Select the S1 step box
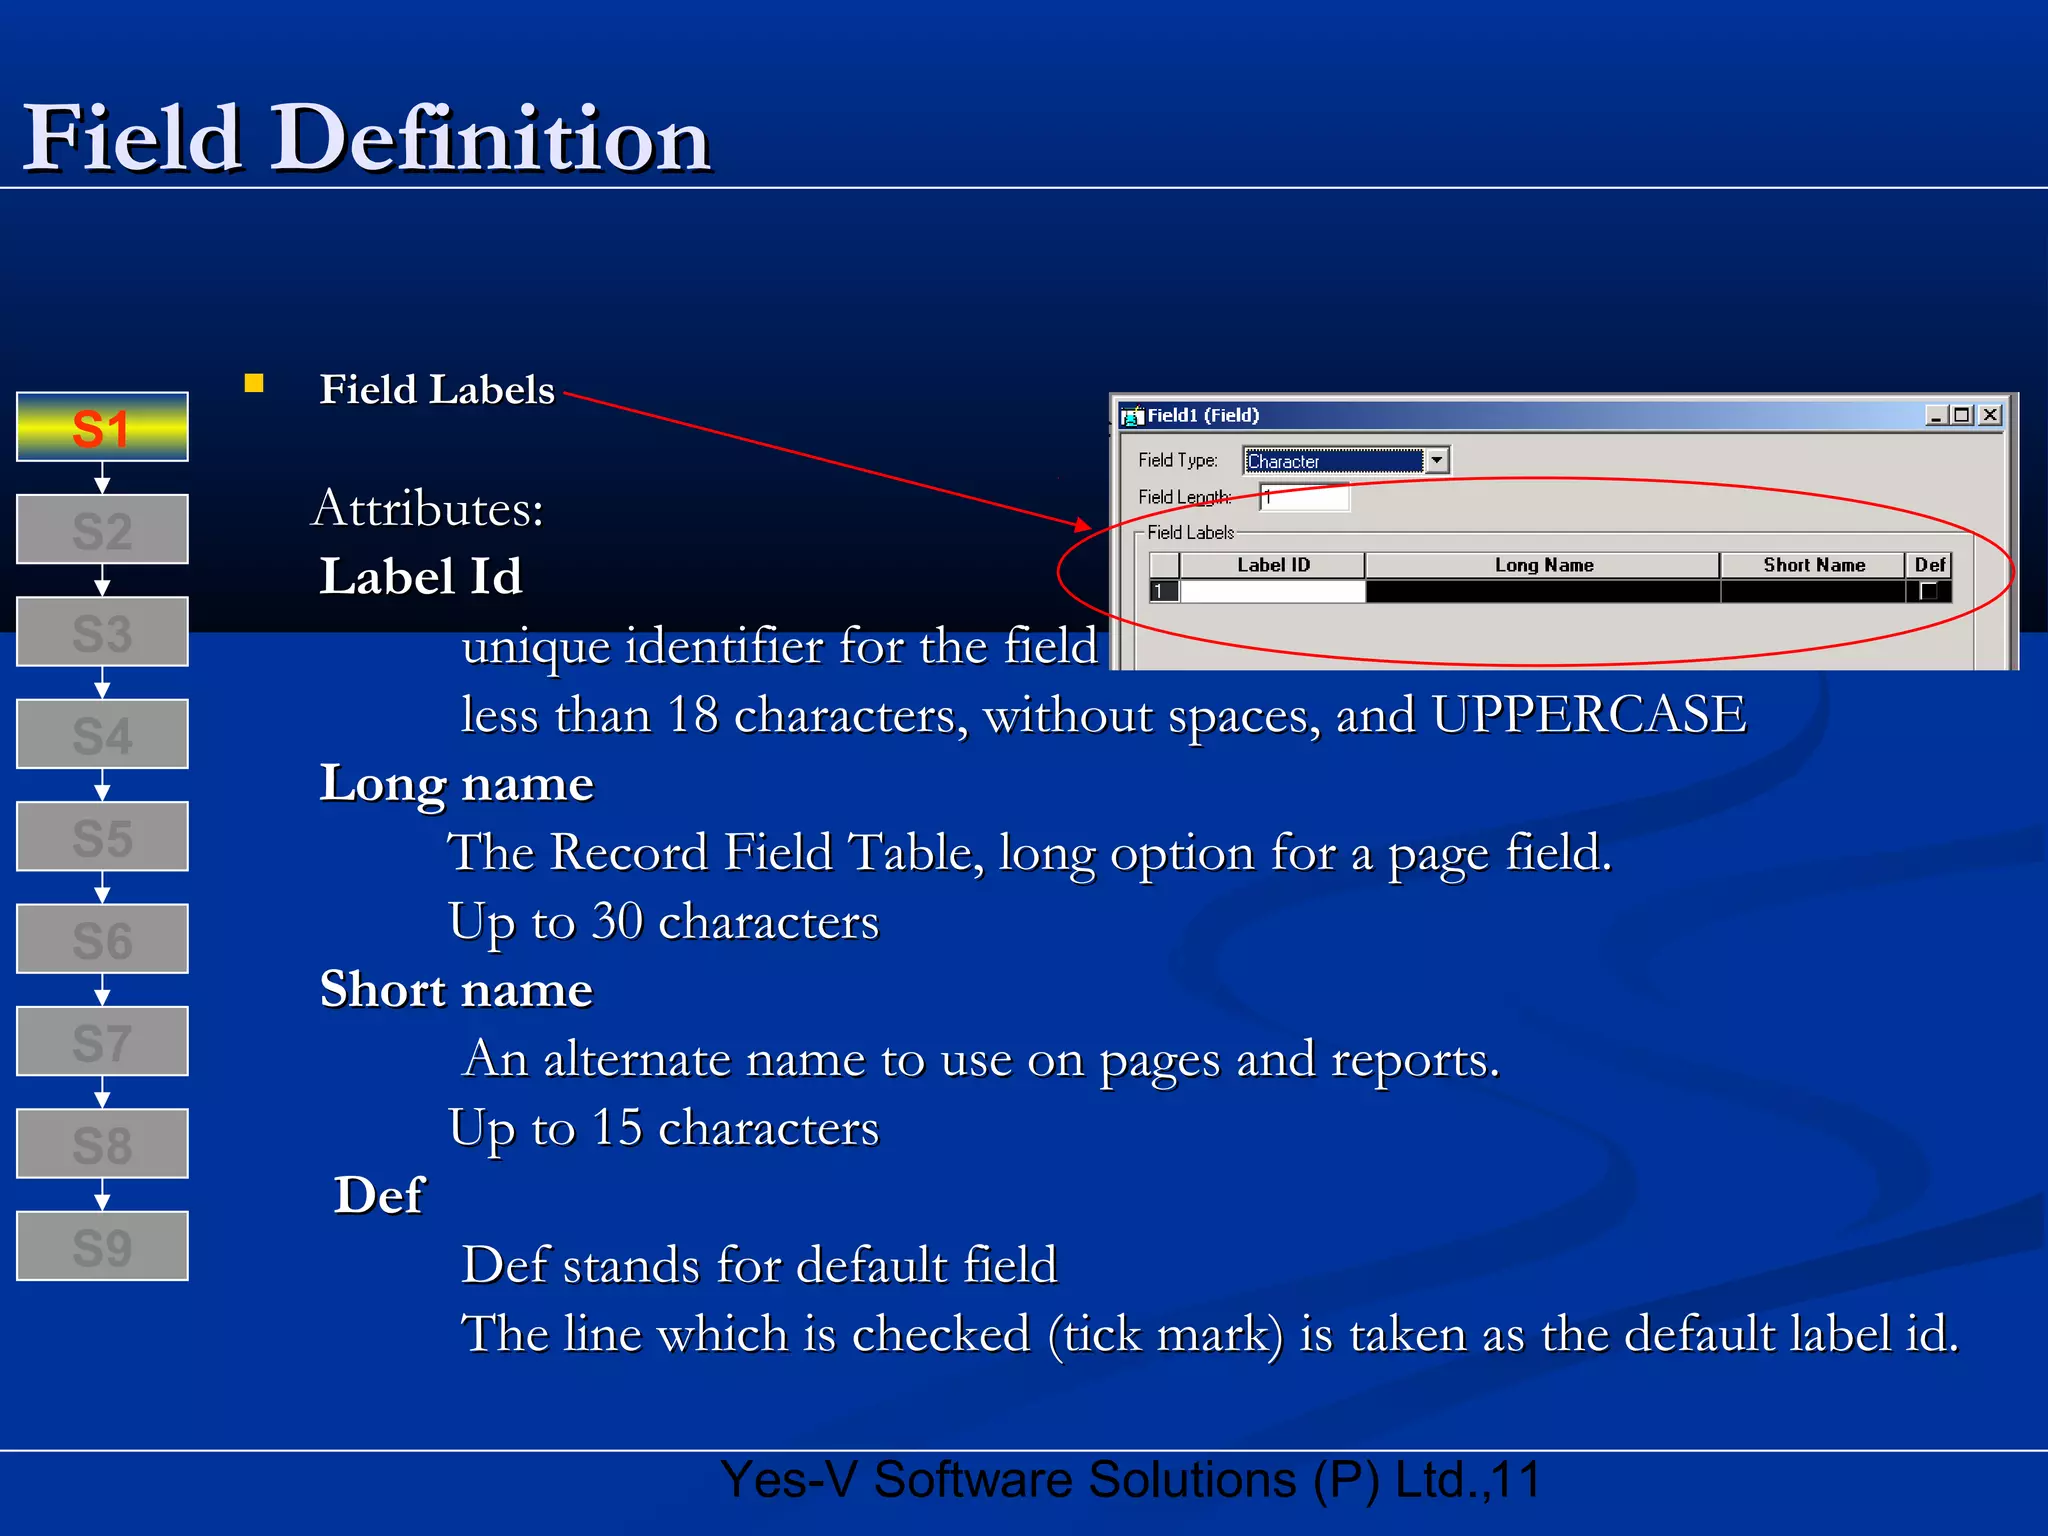Viewport: 2048px width, 1536px height. pyautogui.click(x=102, y=427)
